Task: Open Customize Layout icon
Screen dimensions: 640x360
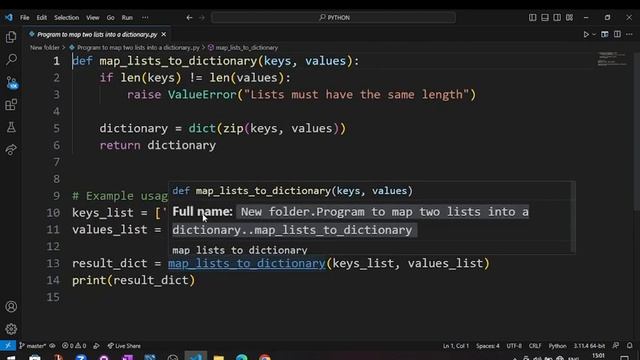Action: 569,18
